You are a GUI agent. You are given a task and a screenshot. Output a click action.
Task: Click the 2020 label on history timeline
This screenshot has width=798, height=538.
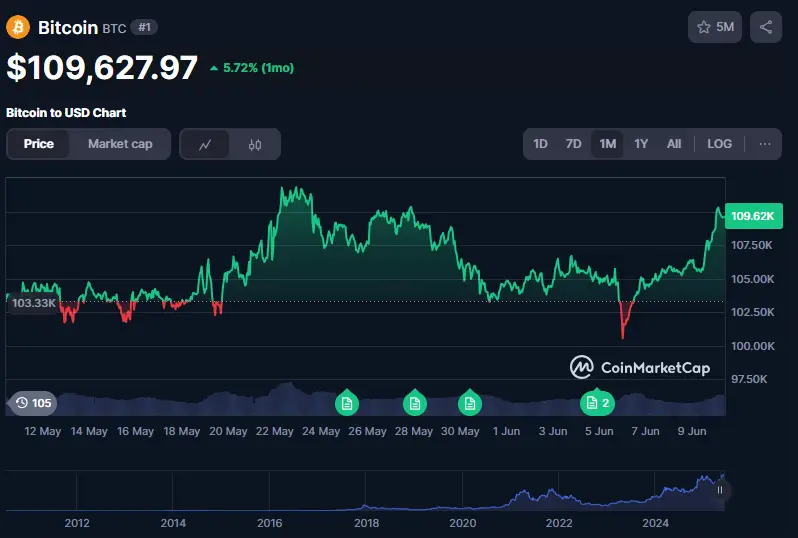point(463,523)
